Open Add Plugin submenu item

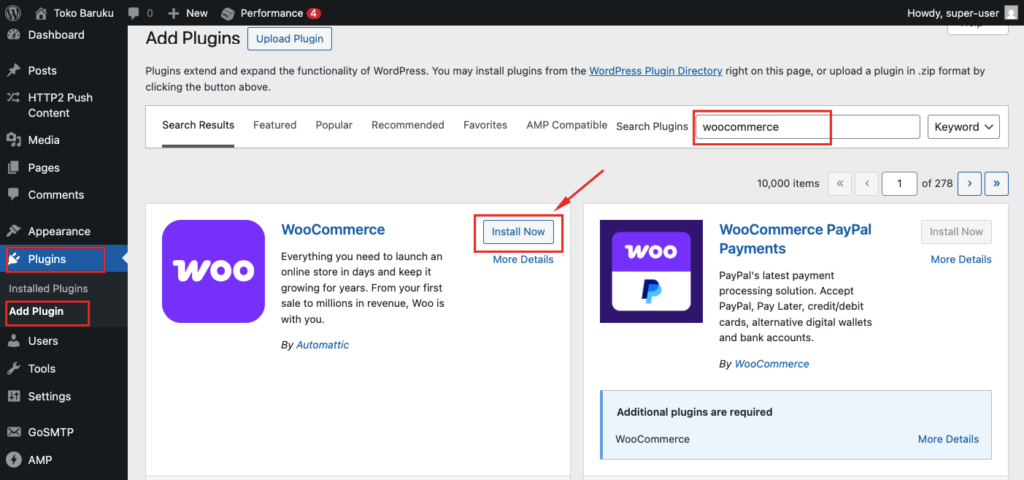pyautogui.click(x=37, y=312)
